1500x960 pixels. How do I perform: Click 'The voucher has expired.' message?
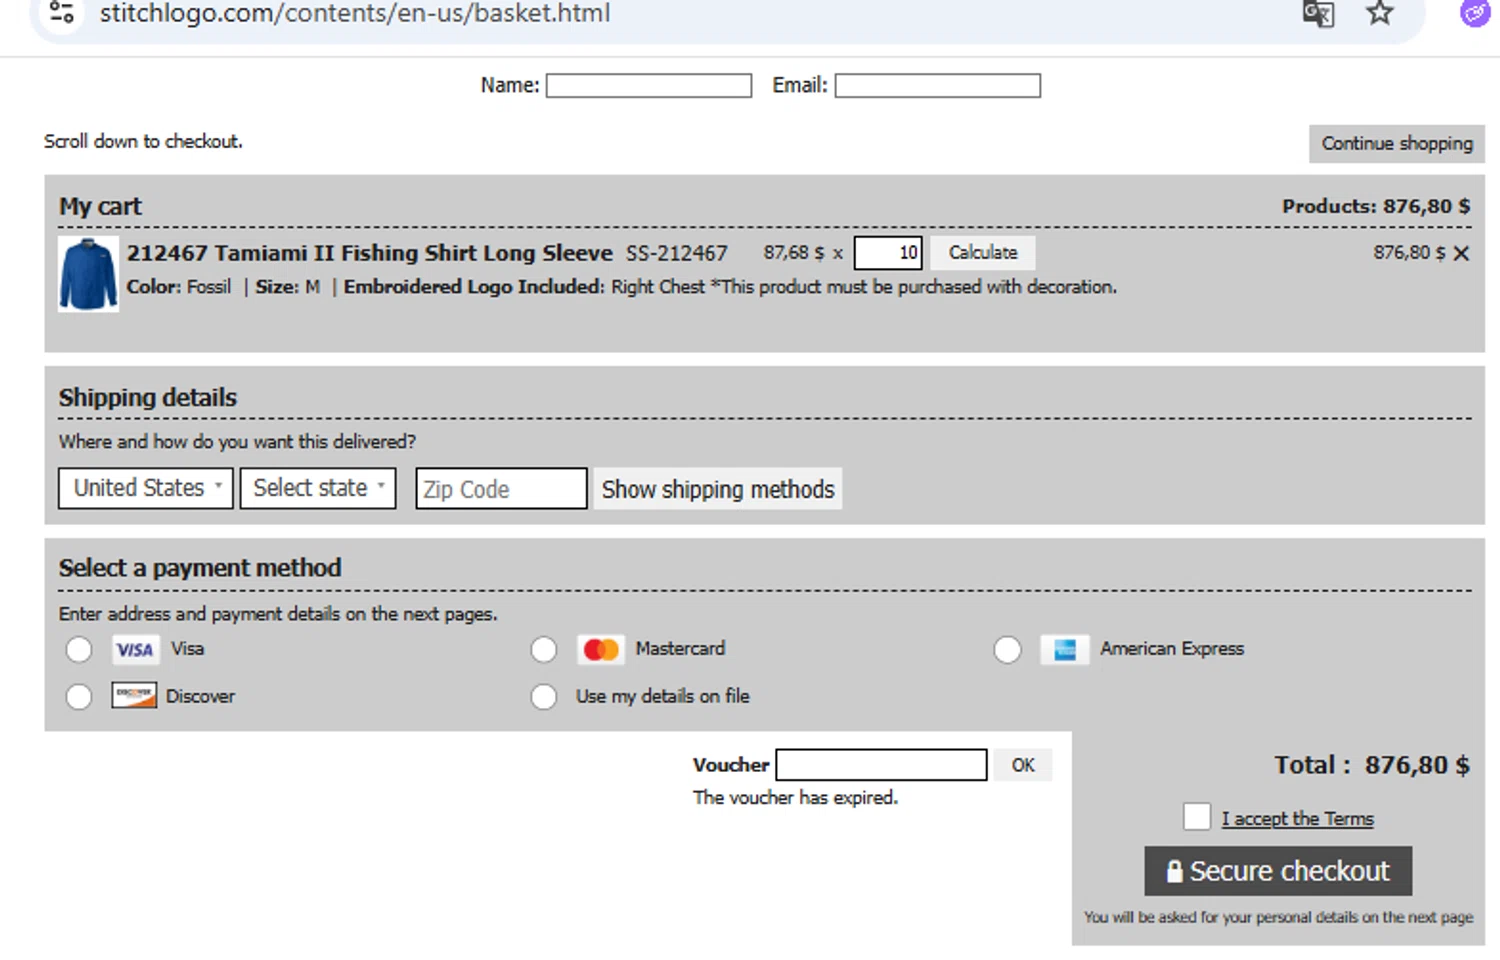(x=796, y=798)
